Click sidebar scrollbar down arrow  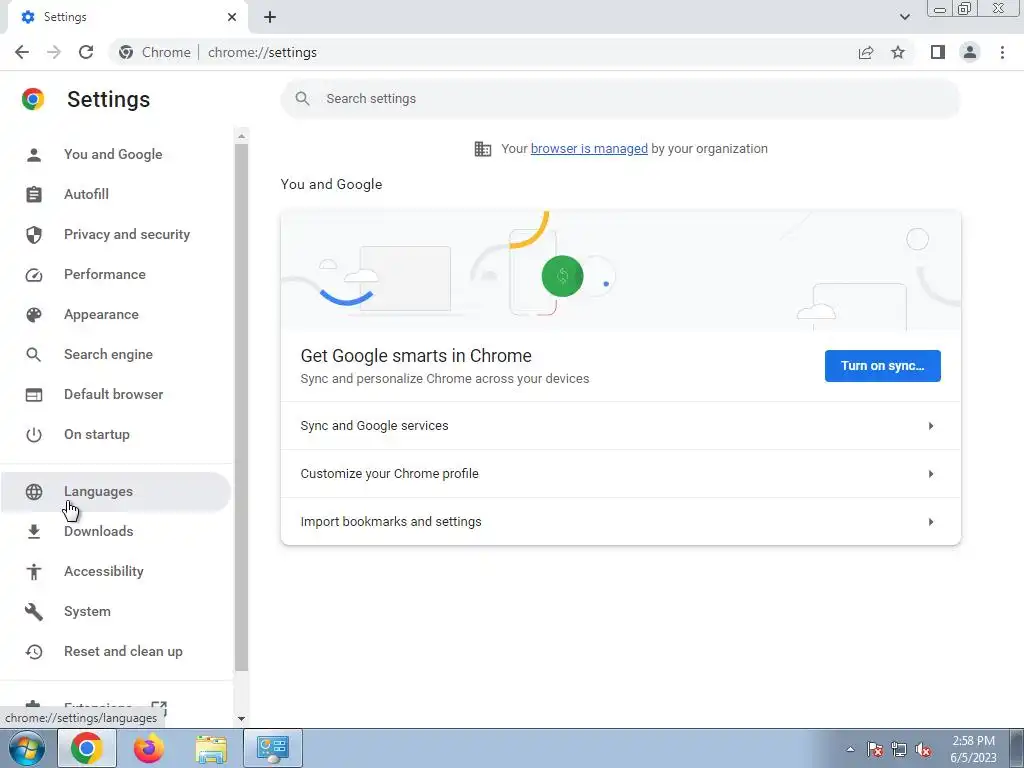coord(242,718)
